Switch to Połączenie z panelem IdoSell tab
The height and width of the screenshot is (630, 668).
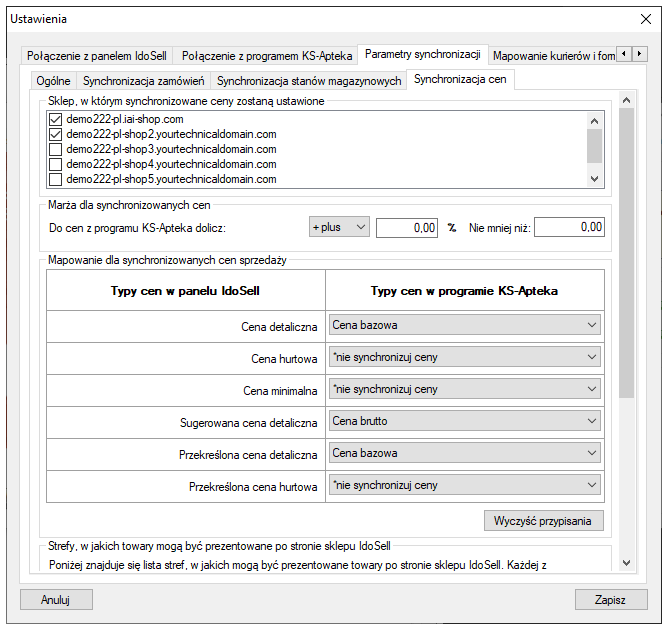(96, 55)
